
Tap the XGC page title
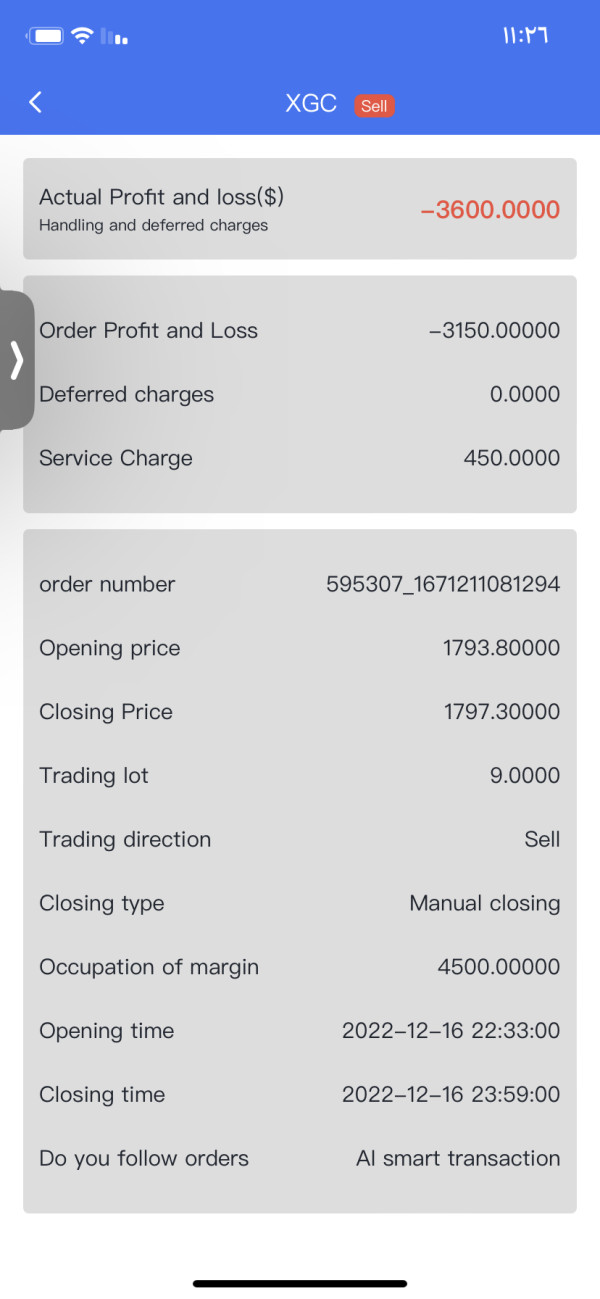tap(311, 104)
